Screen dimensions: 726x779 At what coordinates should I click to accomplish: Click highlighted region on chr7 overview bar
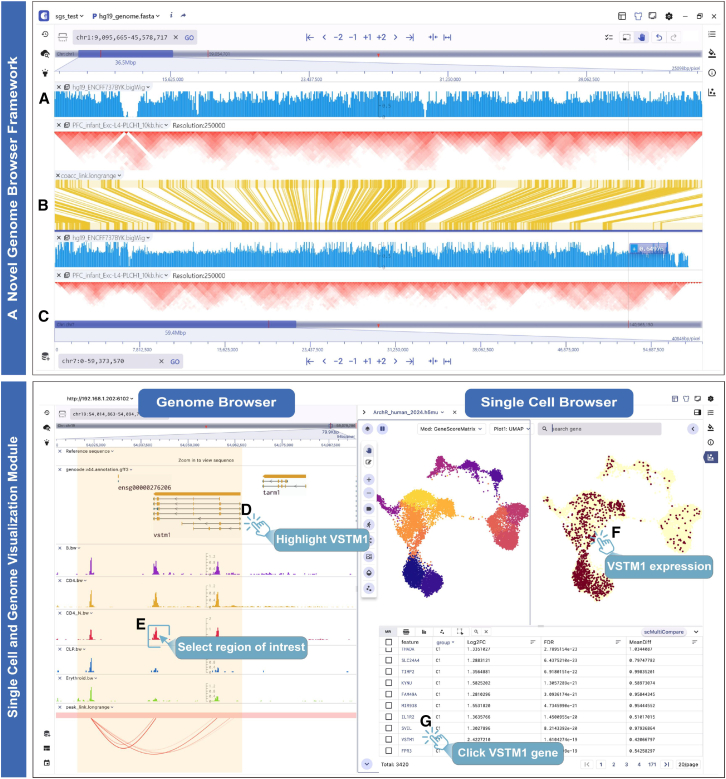tap(175, 324)
